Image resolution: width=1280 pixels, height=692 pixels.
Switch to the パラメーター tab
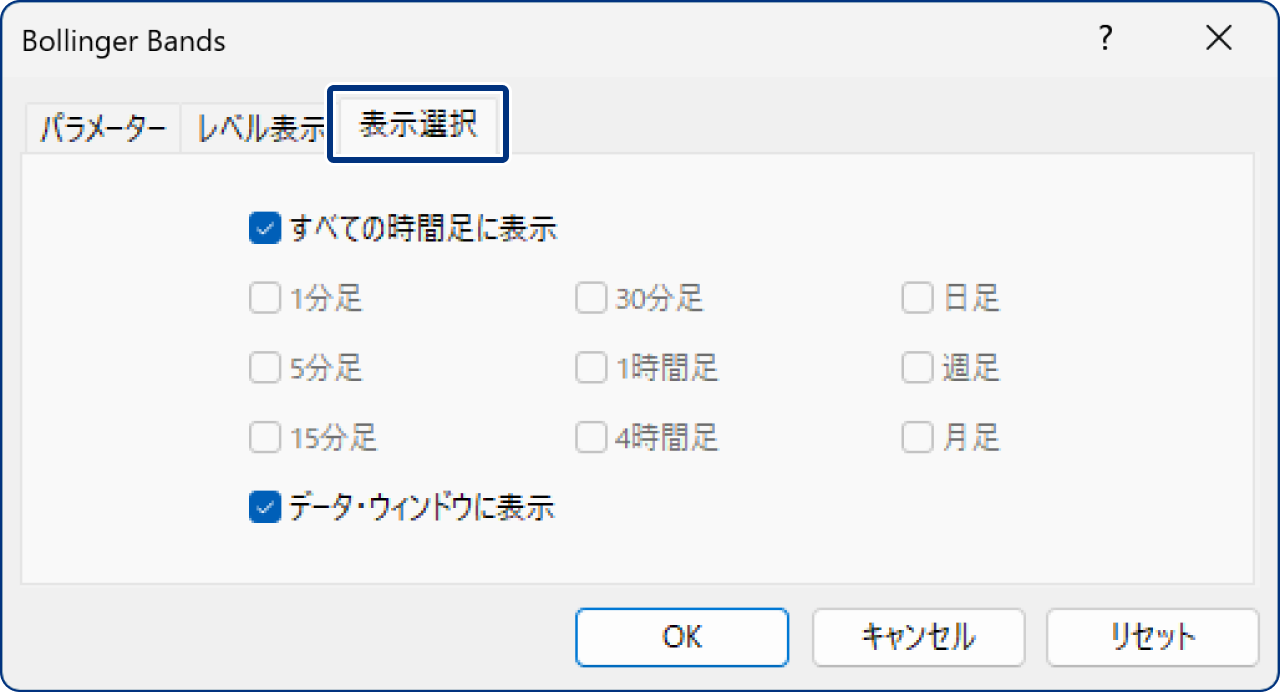pyautogui.click(x=101, y=126)
